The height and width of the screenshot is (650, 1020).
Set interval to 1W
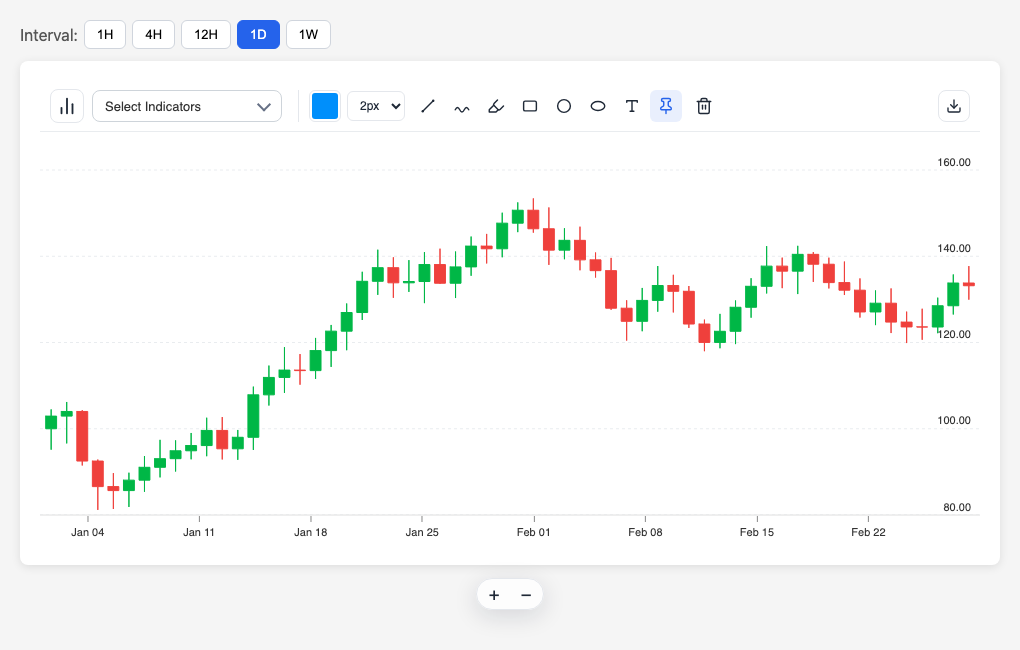[x=308, y=34]
